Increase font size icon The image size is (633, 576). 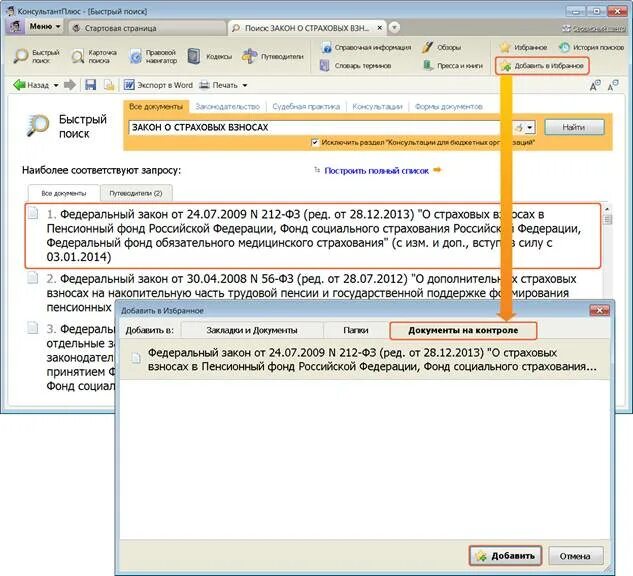[595, 85]
